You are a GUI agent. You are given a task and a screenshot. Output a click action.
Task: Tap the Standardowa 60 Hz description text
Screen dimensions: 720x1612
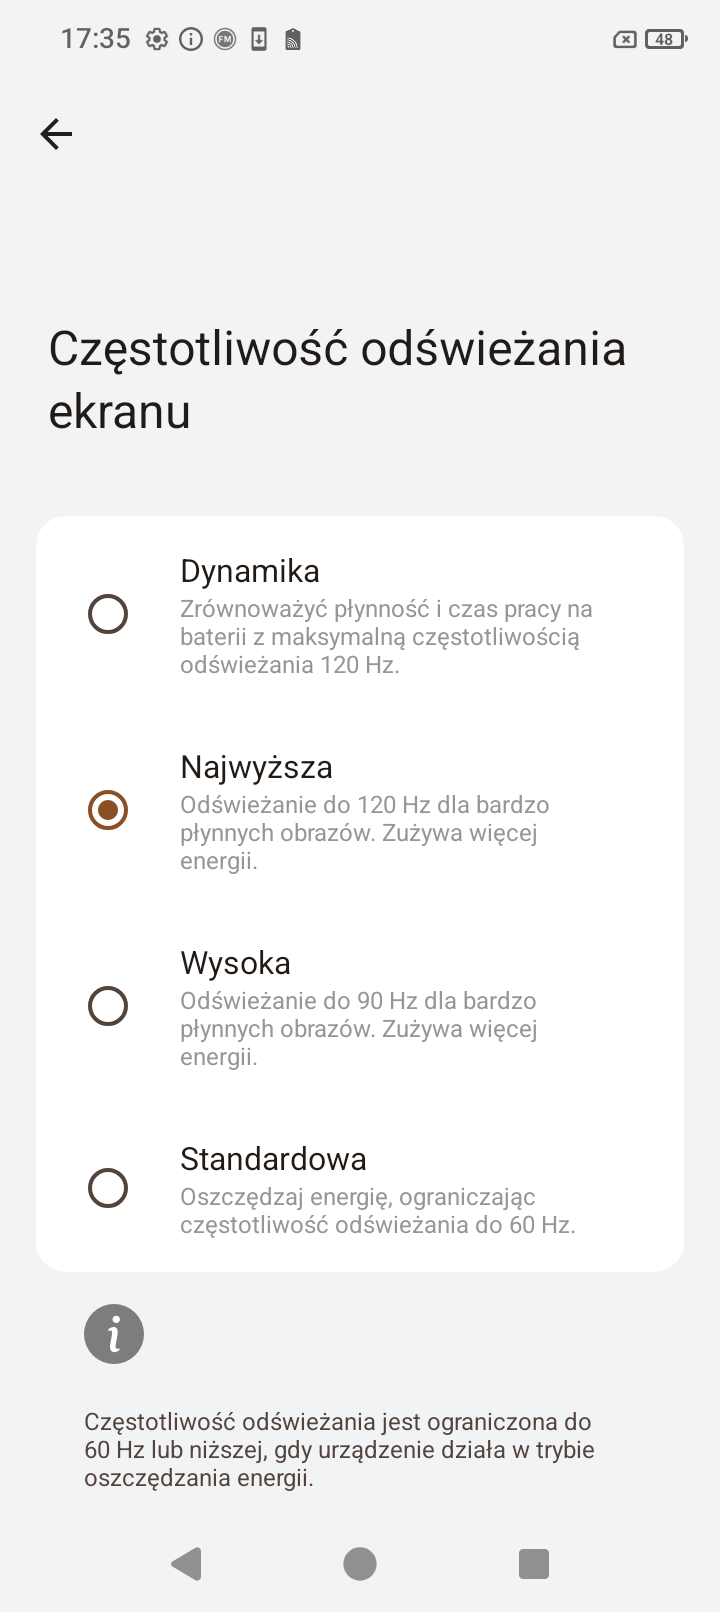coord(378,1211)
